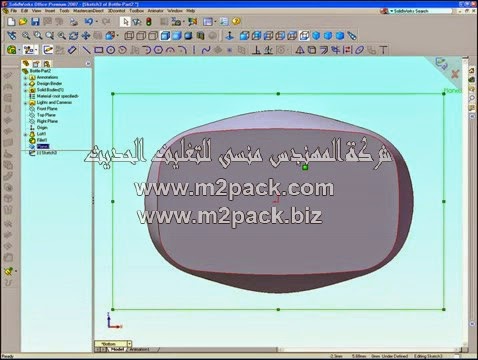Select the Line sketch tool
Screen dimensions: 478x360
86,50
